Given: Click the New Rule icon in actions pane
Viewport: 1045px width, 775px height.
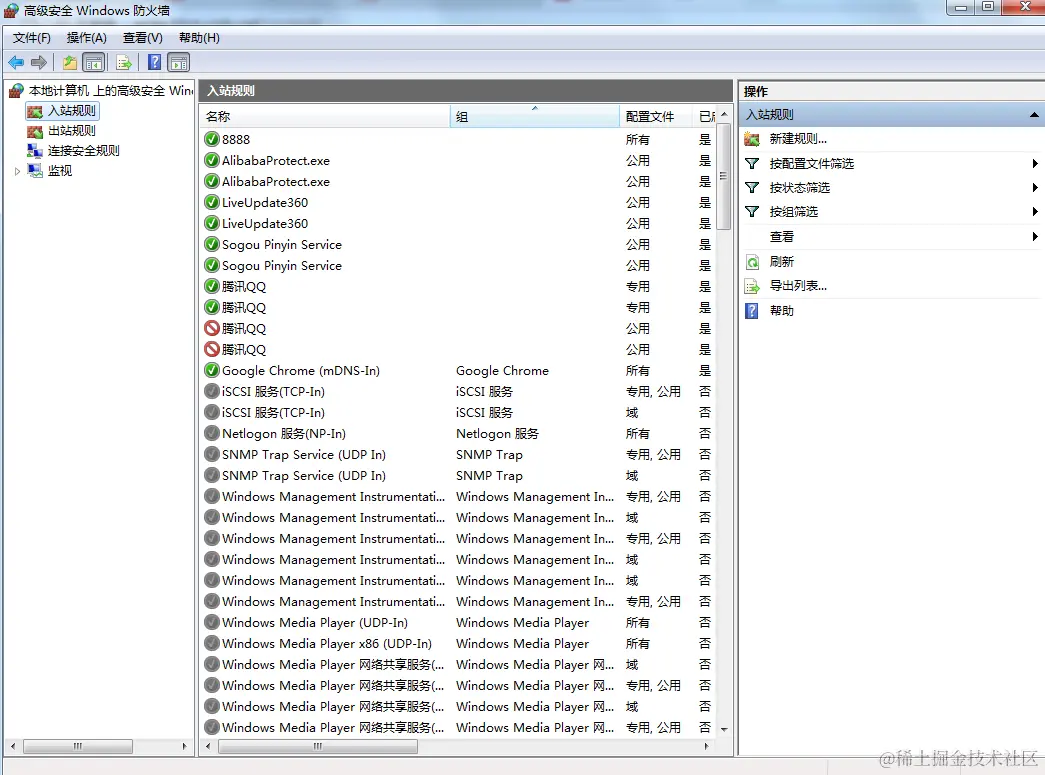Looking at the screenshot, I should pos(752,139).
